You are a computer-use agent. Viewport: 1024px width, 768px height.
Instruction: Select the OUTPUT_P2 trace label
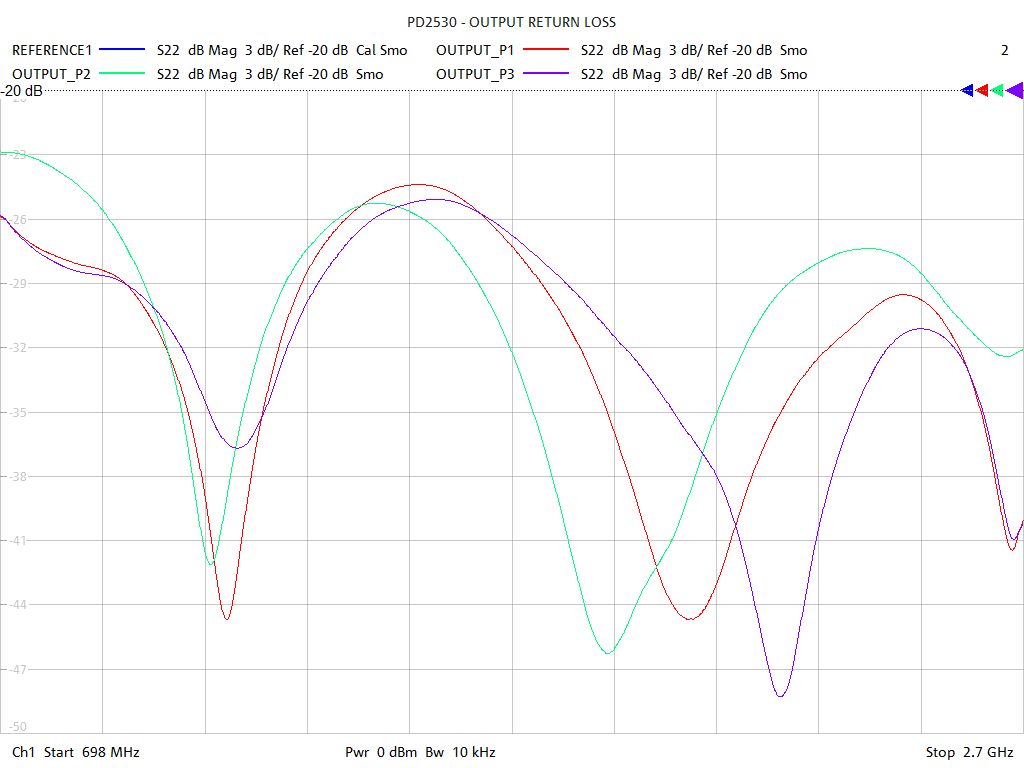click(52, 74)
